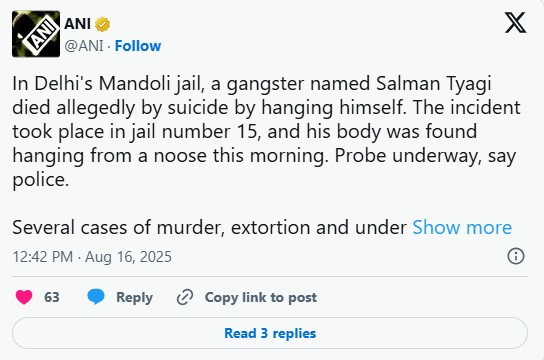Follow the ANI account
Image resolution: width=544 pixels, height=360 pixels.
tap(138, 46)
